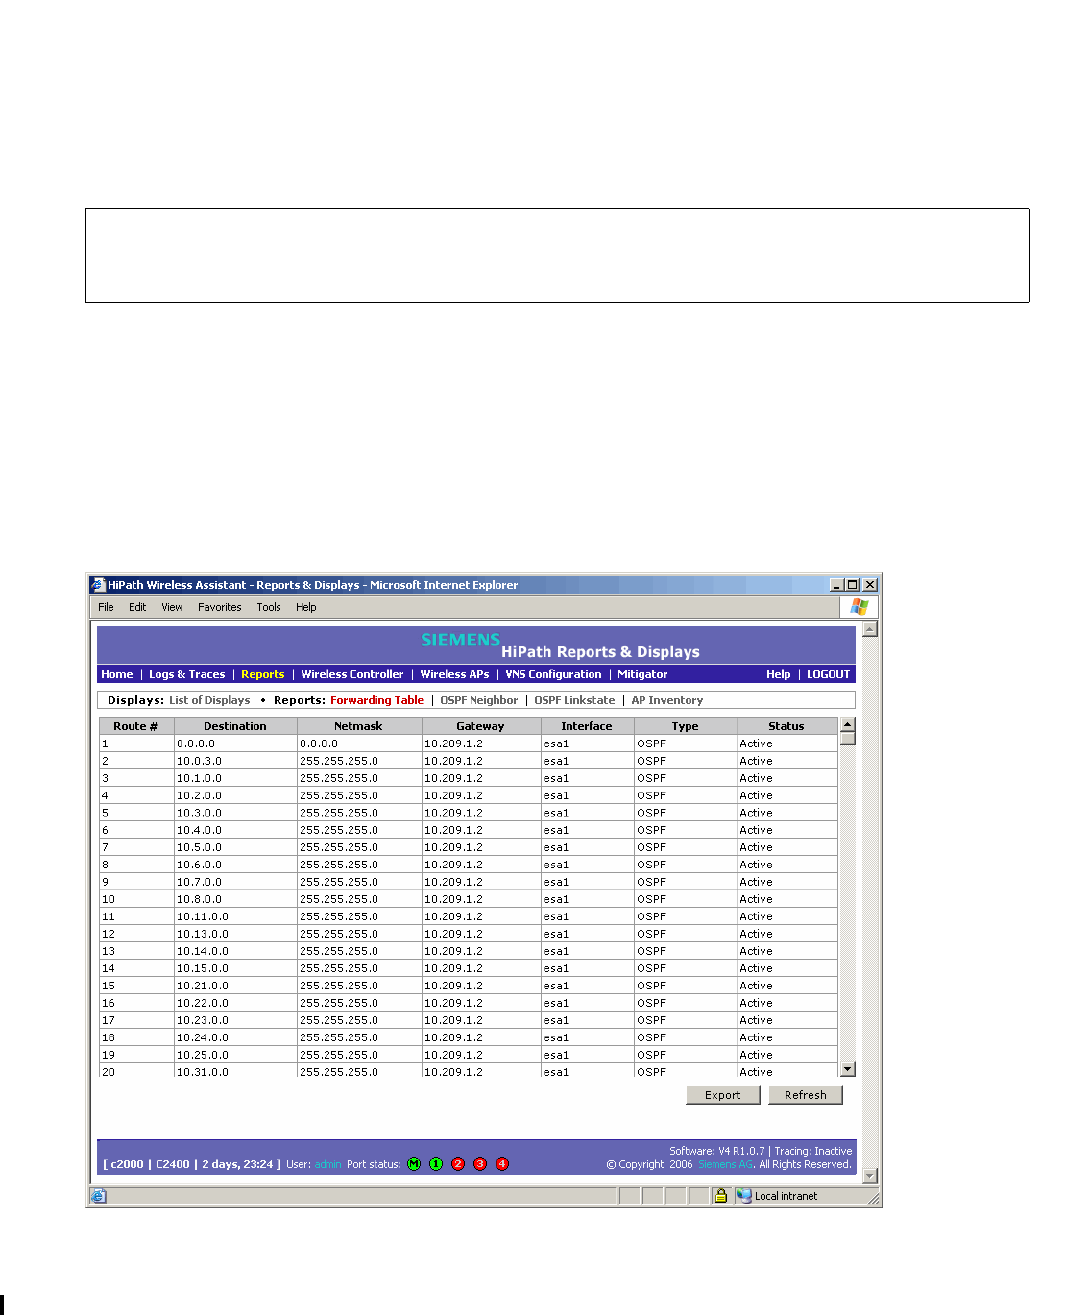Click the Interface column header

pos(587,726)
